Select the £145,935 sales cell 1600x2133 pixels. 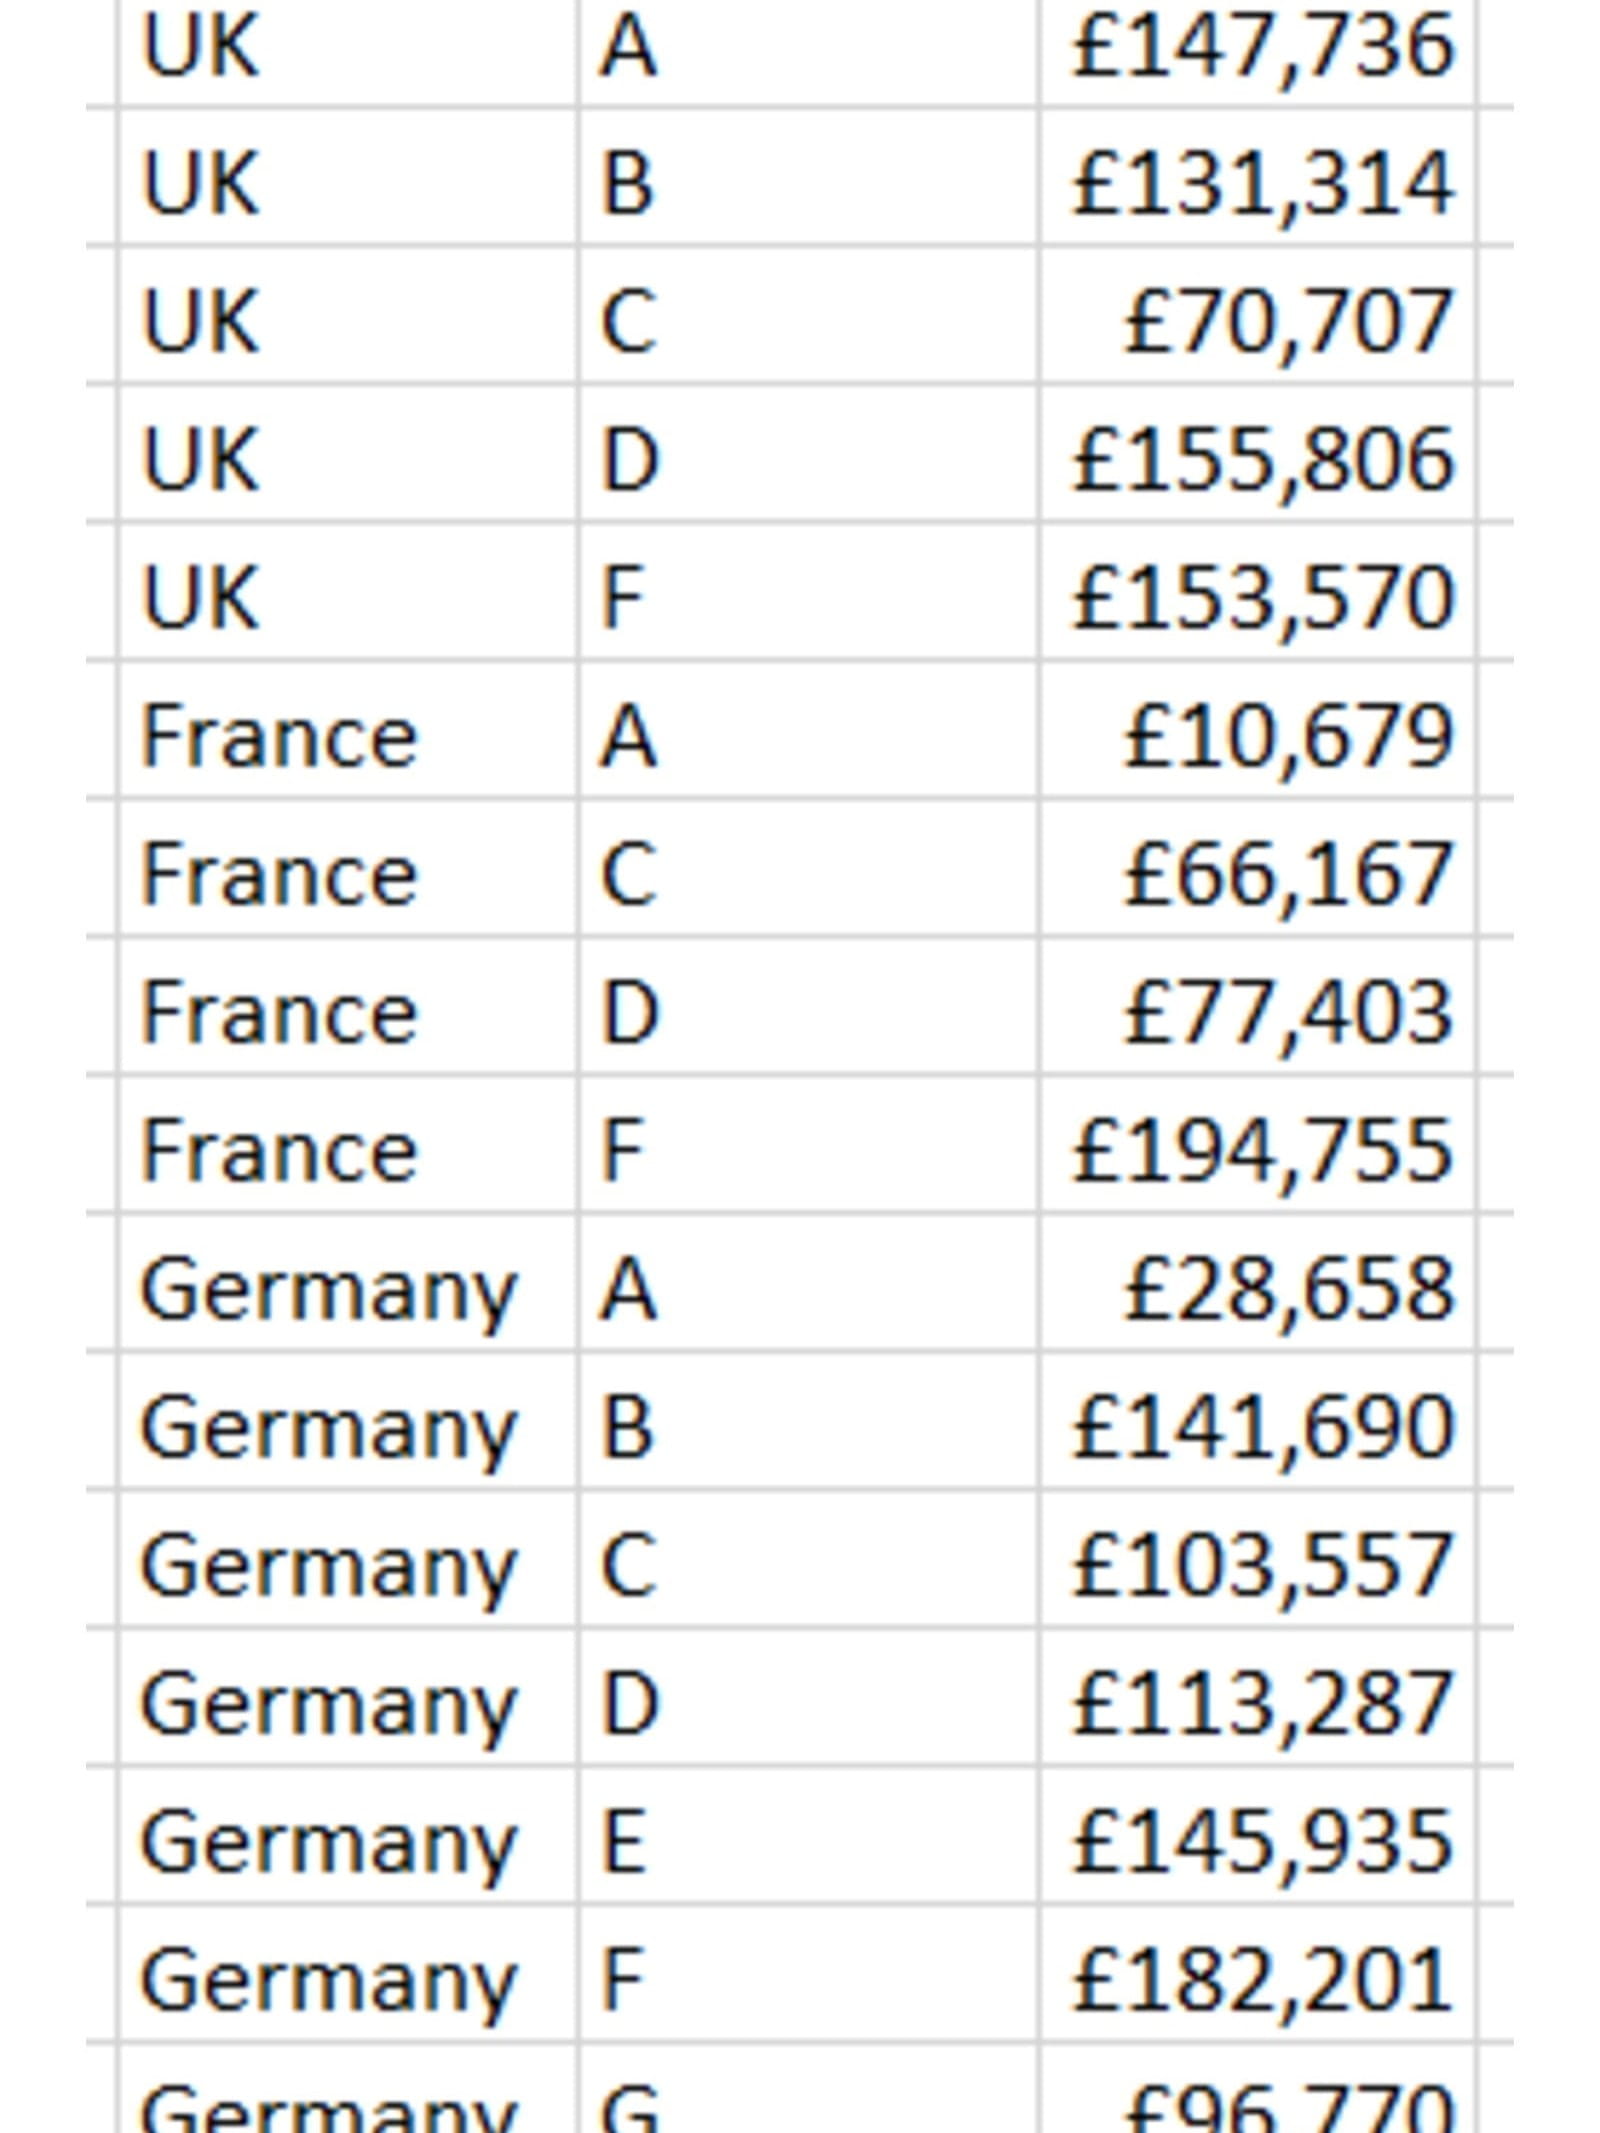1258,1841
